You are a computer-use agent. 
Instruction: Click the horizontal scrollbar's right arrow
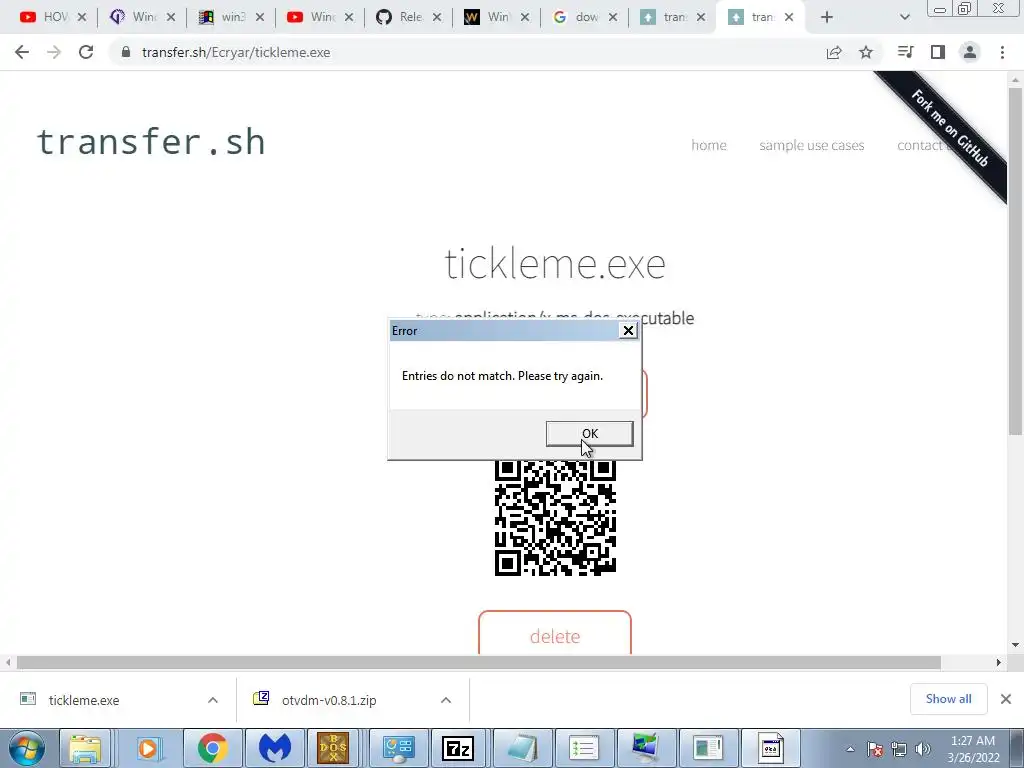tap(999, 662)
